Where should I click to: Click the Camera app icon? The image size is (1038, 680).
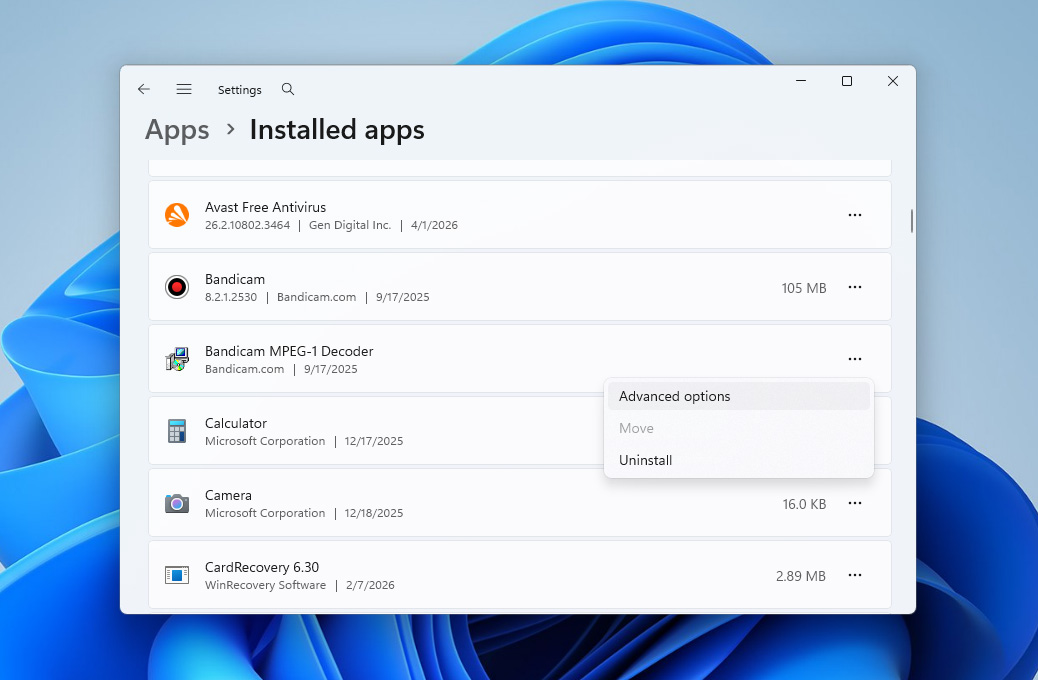tap(177, 503)
